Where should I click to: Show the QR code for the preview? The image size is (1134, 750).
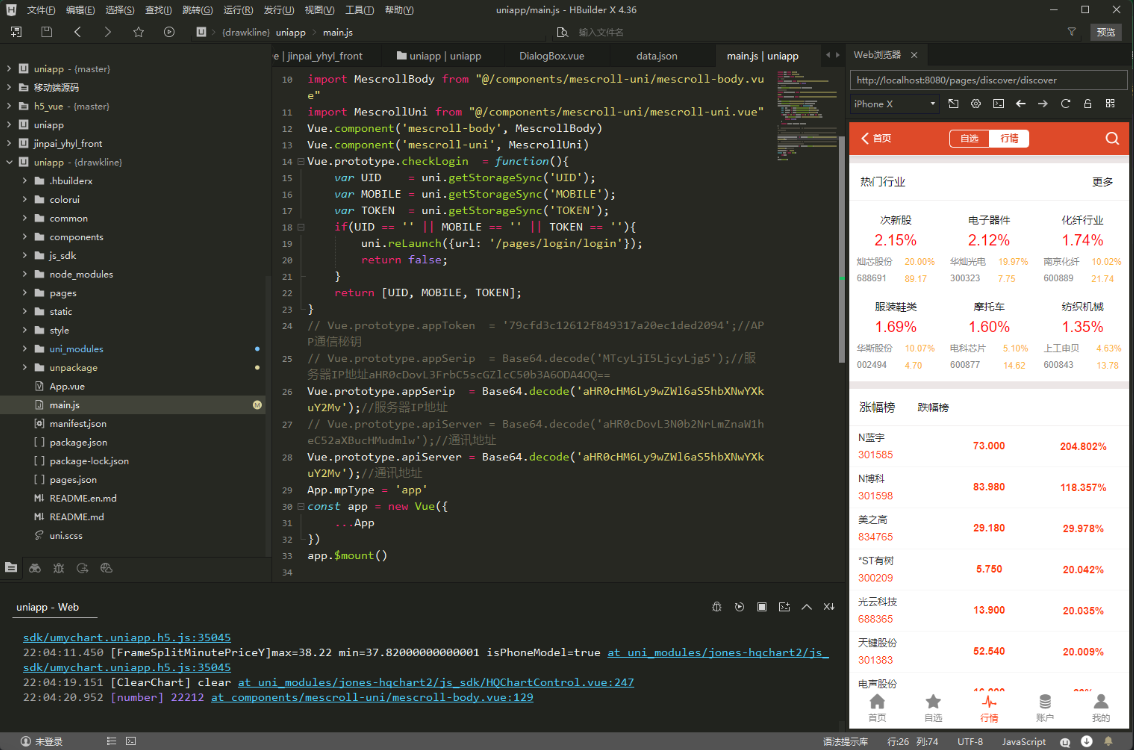1110,103
